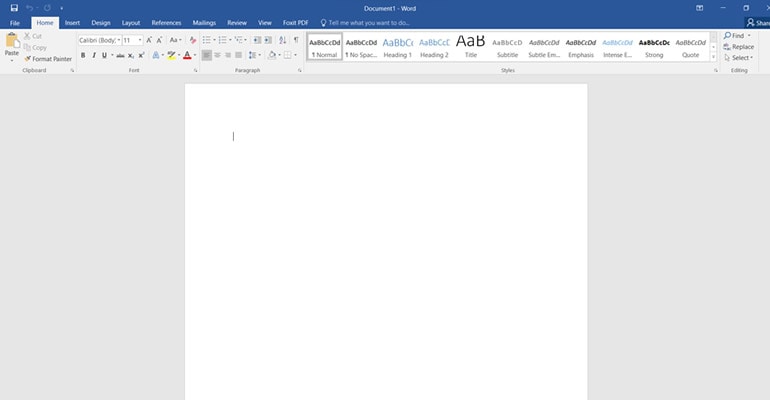Click Clear All Formatting icon
770x400 pixels.
(x=192, y=40)
